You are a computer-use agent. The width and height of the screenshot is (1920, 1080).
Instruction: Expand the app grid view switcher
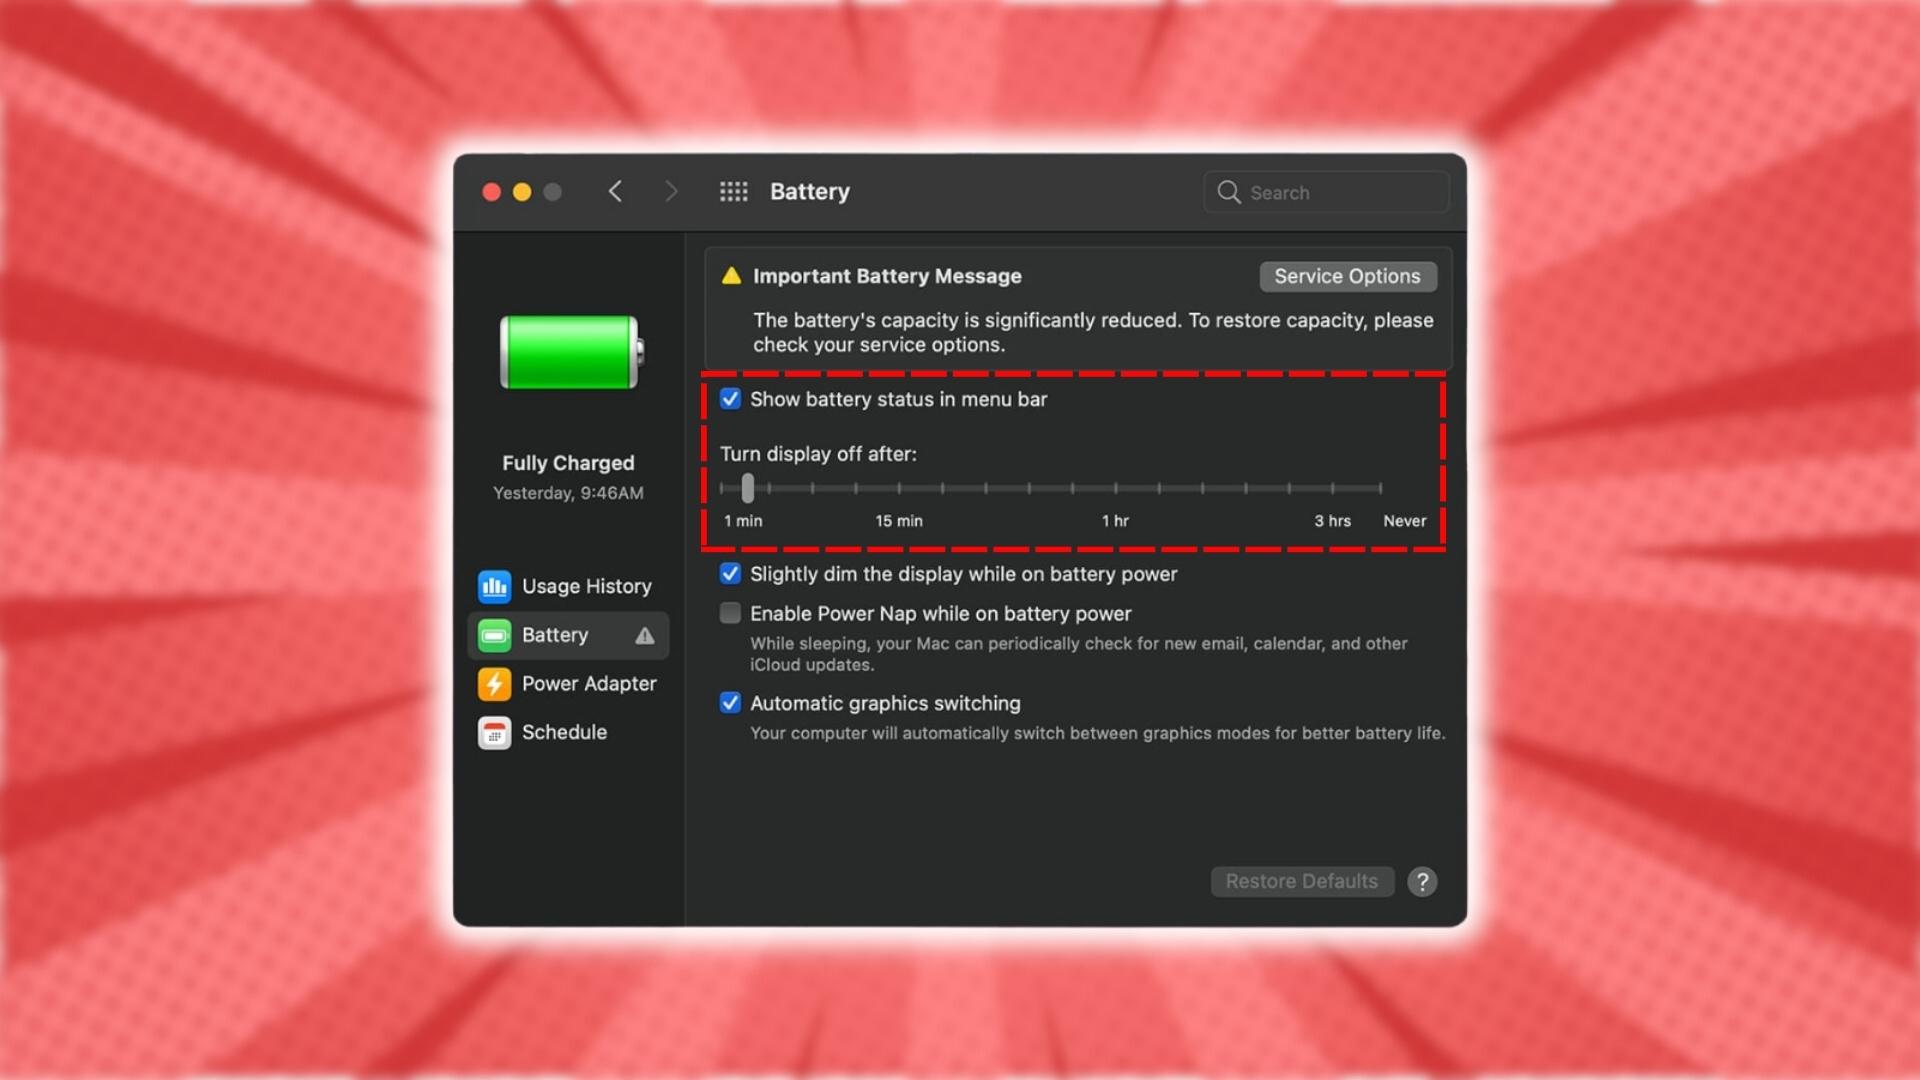(732, 191)
